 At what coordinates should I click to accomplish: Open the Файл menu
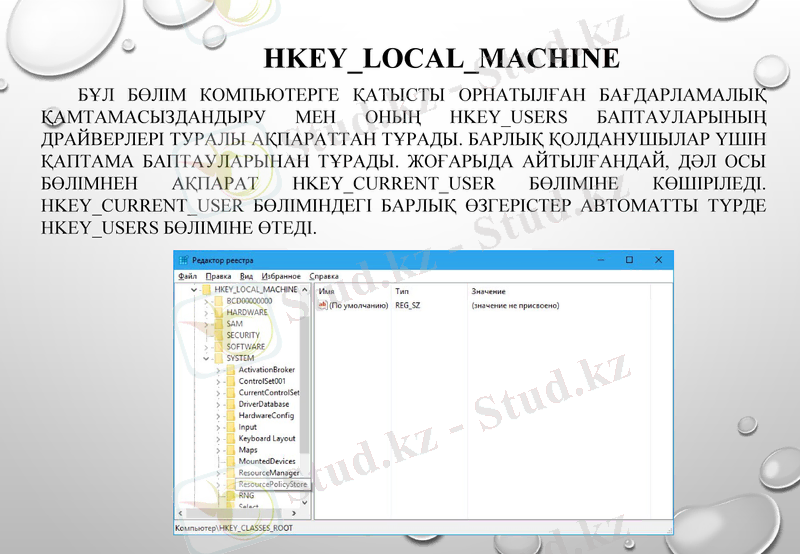[x=187, y=276]
